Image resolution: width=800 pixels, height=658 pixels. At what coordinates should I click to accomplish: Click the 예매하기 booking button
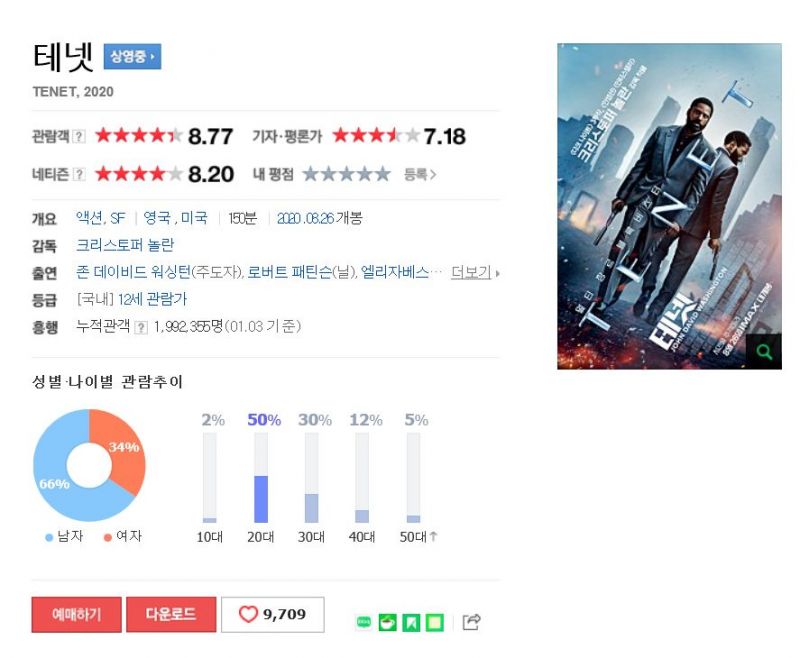(77, 614)
